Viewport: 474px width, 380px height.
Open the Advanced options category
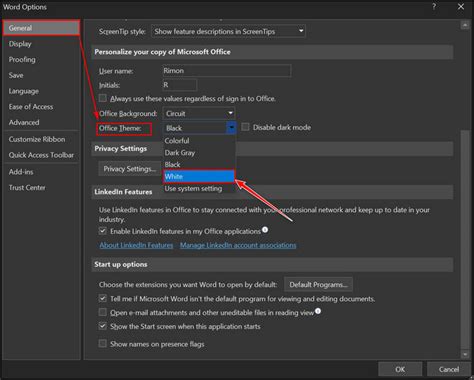tap(24, 122)
